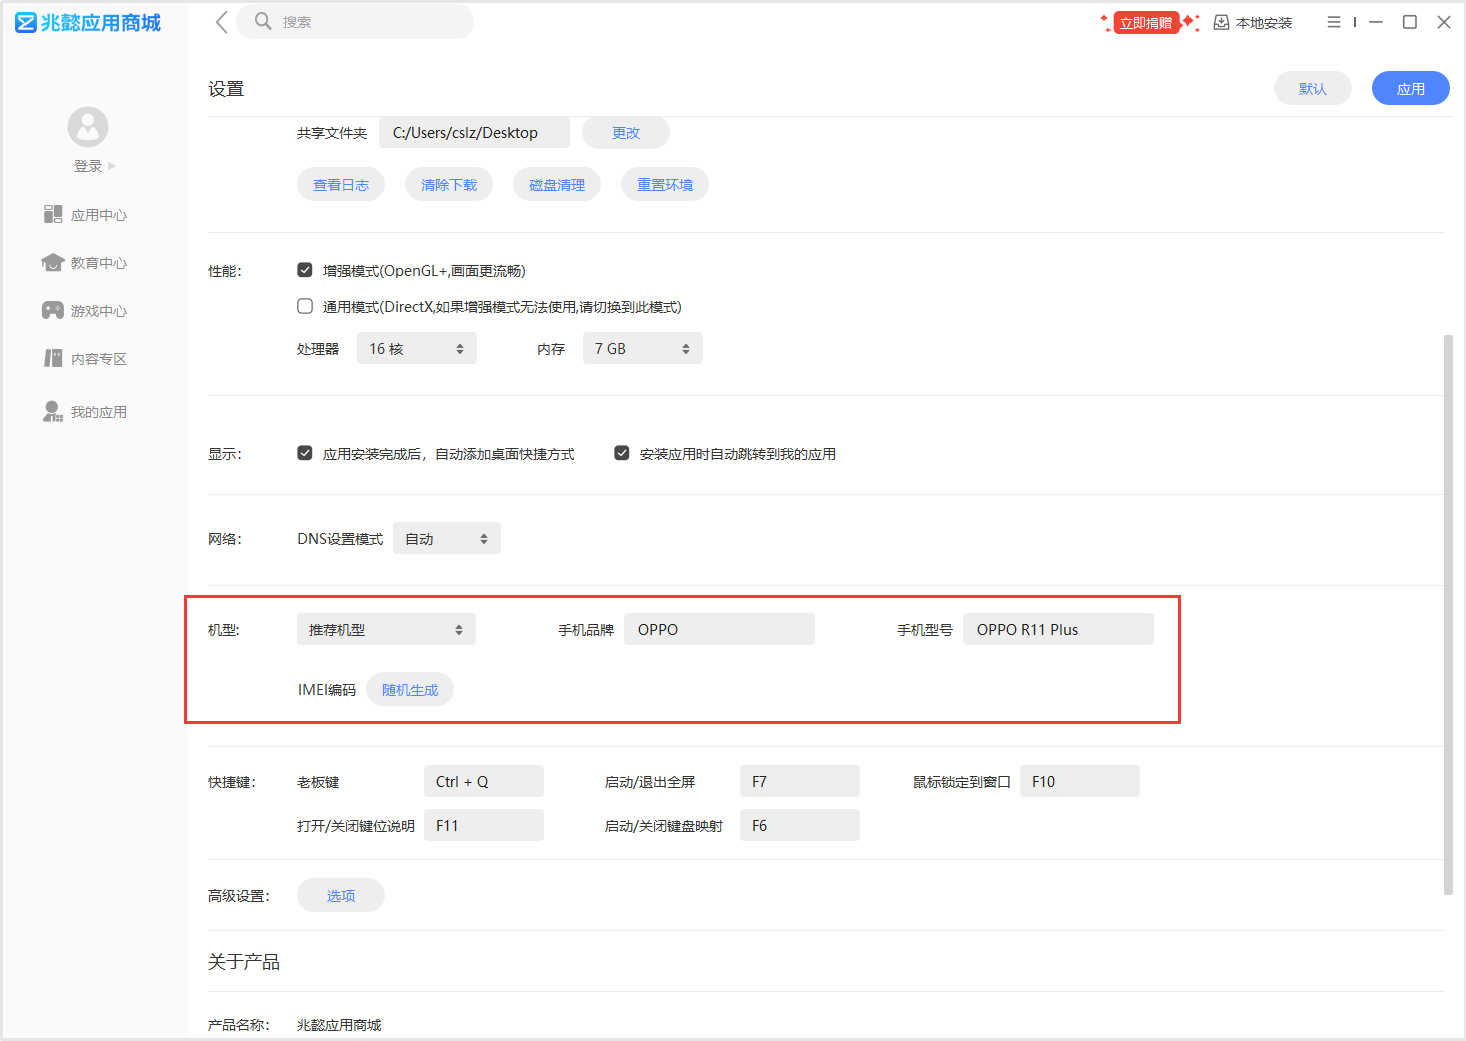Open the hamburger menu icon
This screenshot has width=1466, height=1041.
point(1334,22)
